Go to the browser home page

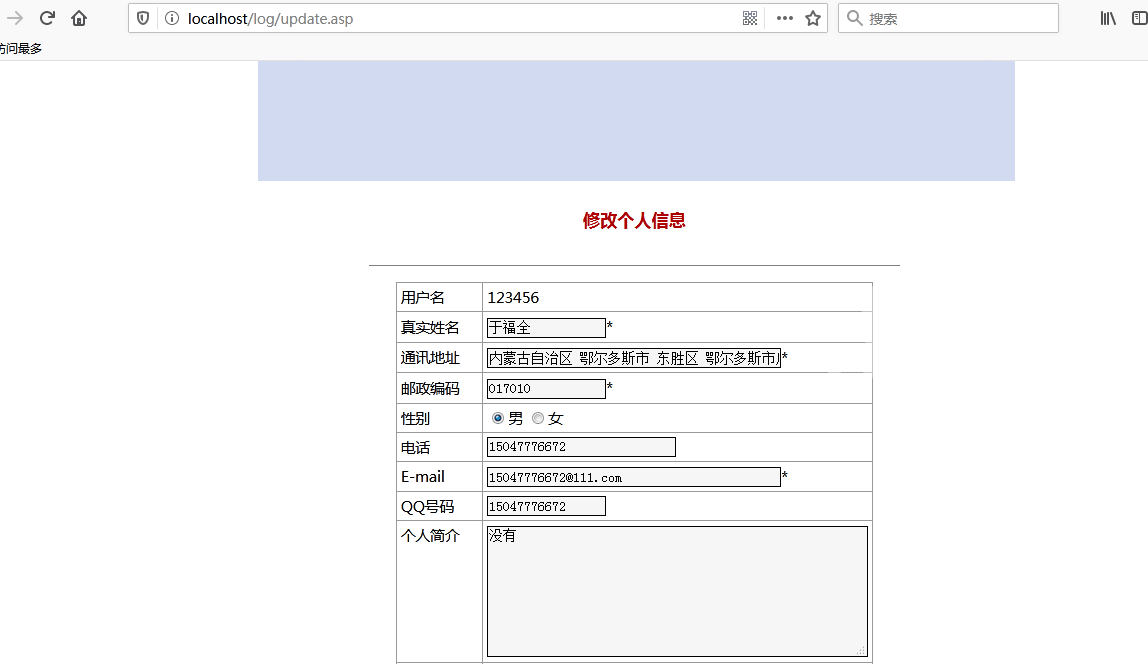pos(79,18)
